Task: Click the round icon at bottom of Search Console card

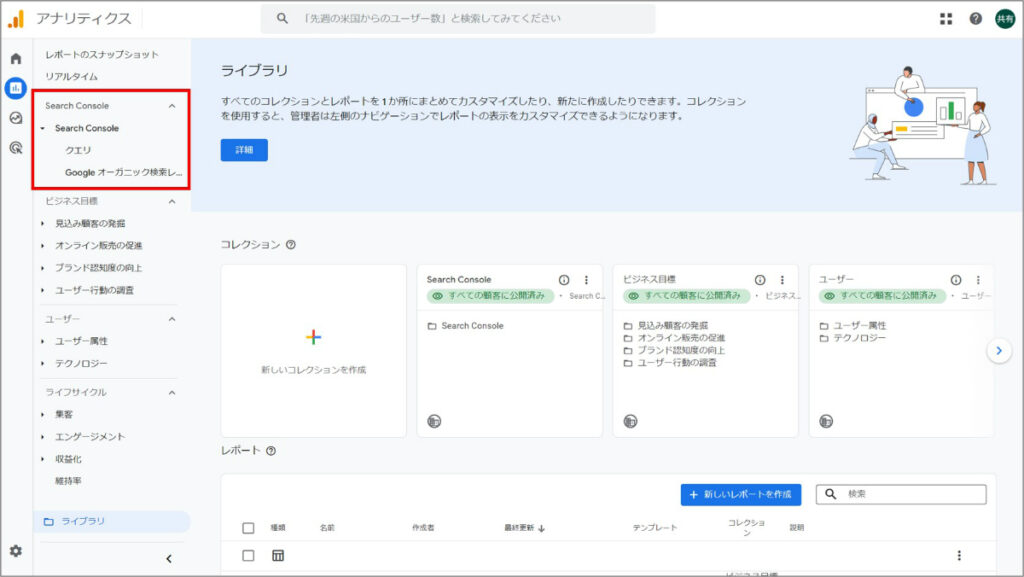Action: 434,422
